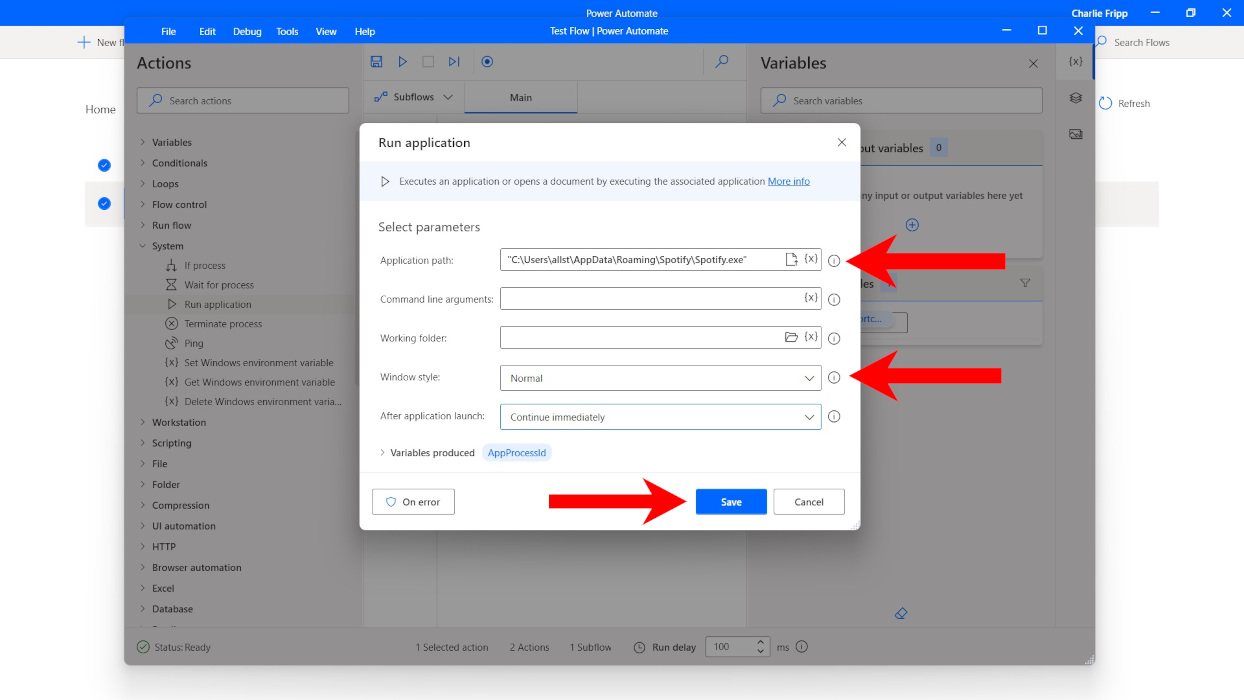Image resolution: width=1244 pixels, height=700 pixels.
Task: Open the Images pane in the right sidebar
Action: point(1075,133)
